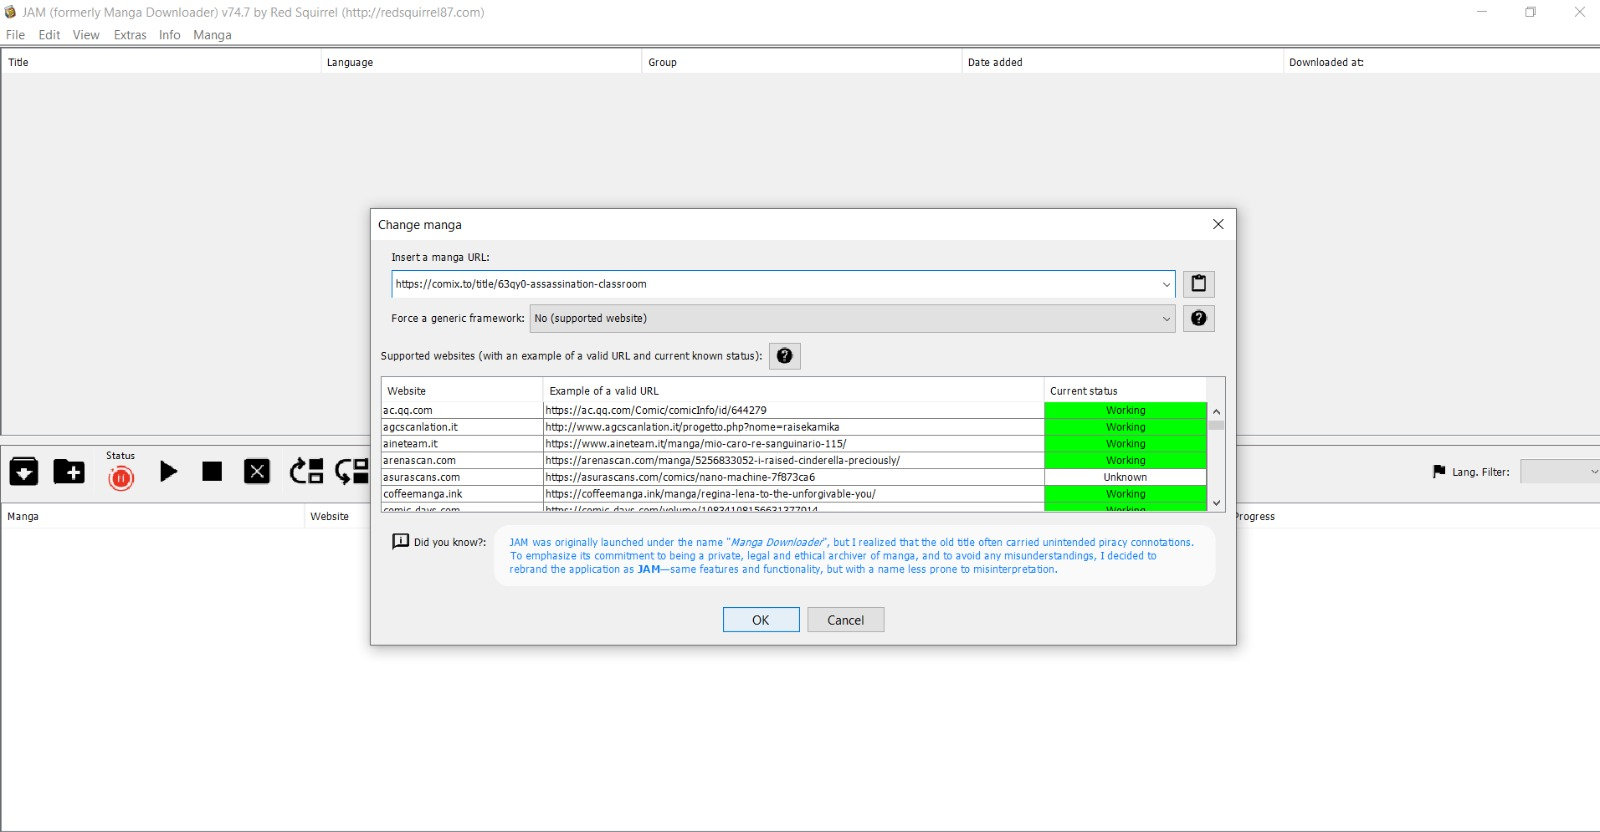Image resolution: width=1600 pixels, height=832 pixels.
Task: Open help about supported websites list
Action: tap(785, 356)
